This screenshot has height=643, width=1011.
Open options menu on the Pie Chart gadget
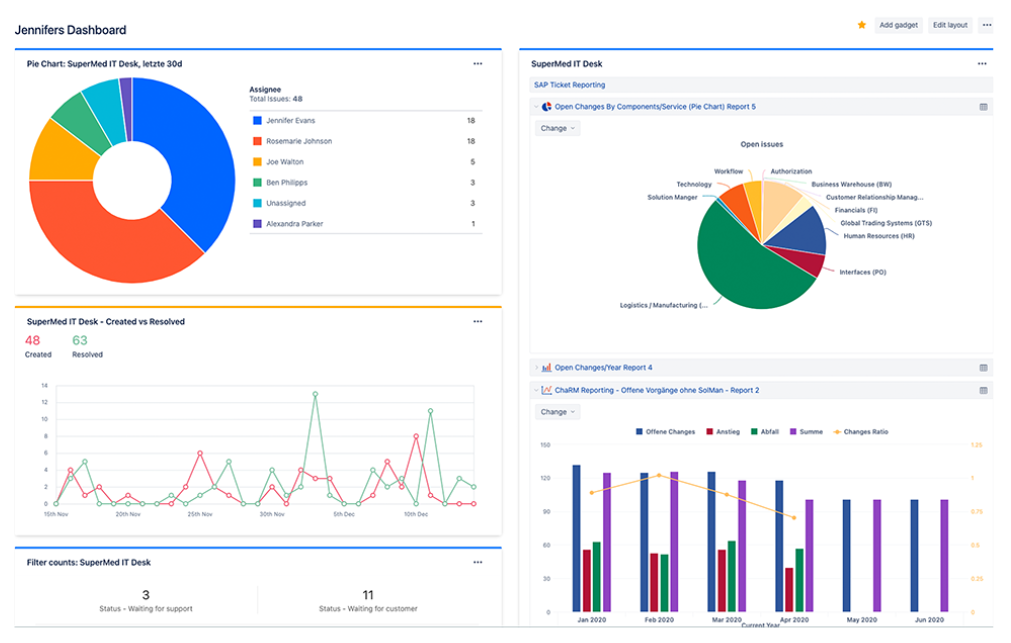(x=478, y=63)
